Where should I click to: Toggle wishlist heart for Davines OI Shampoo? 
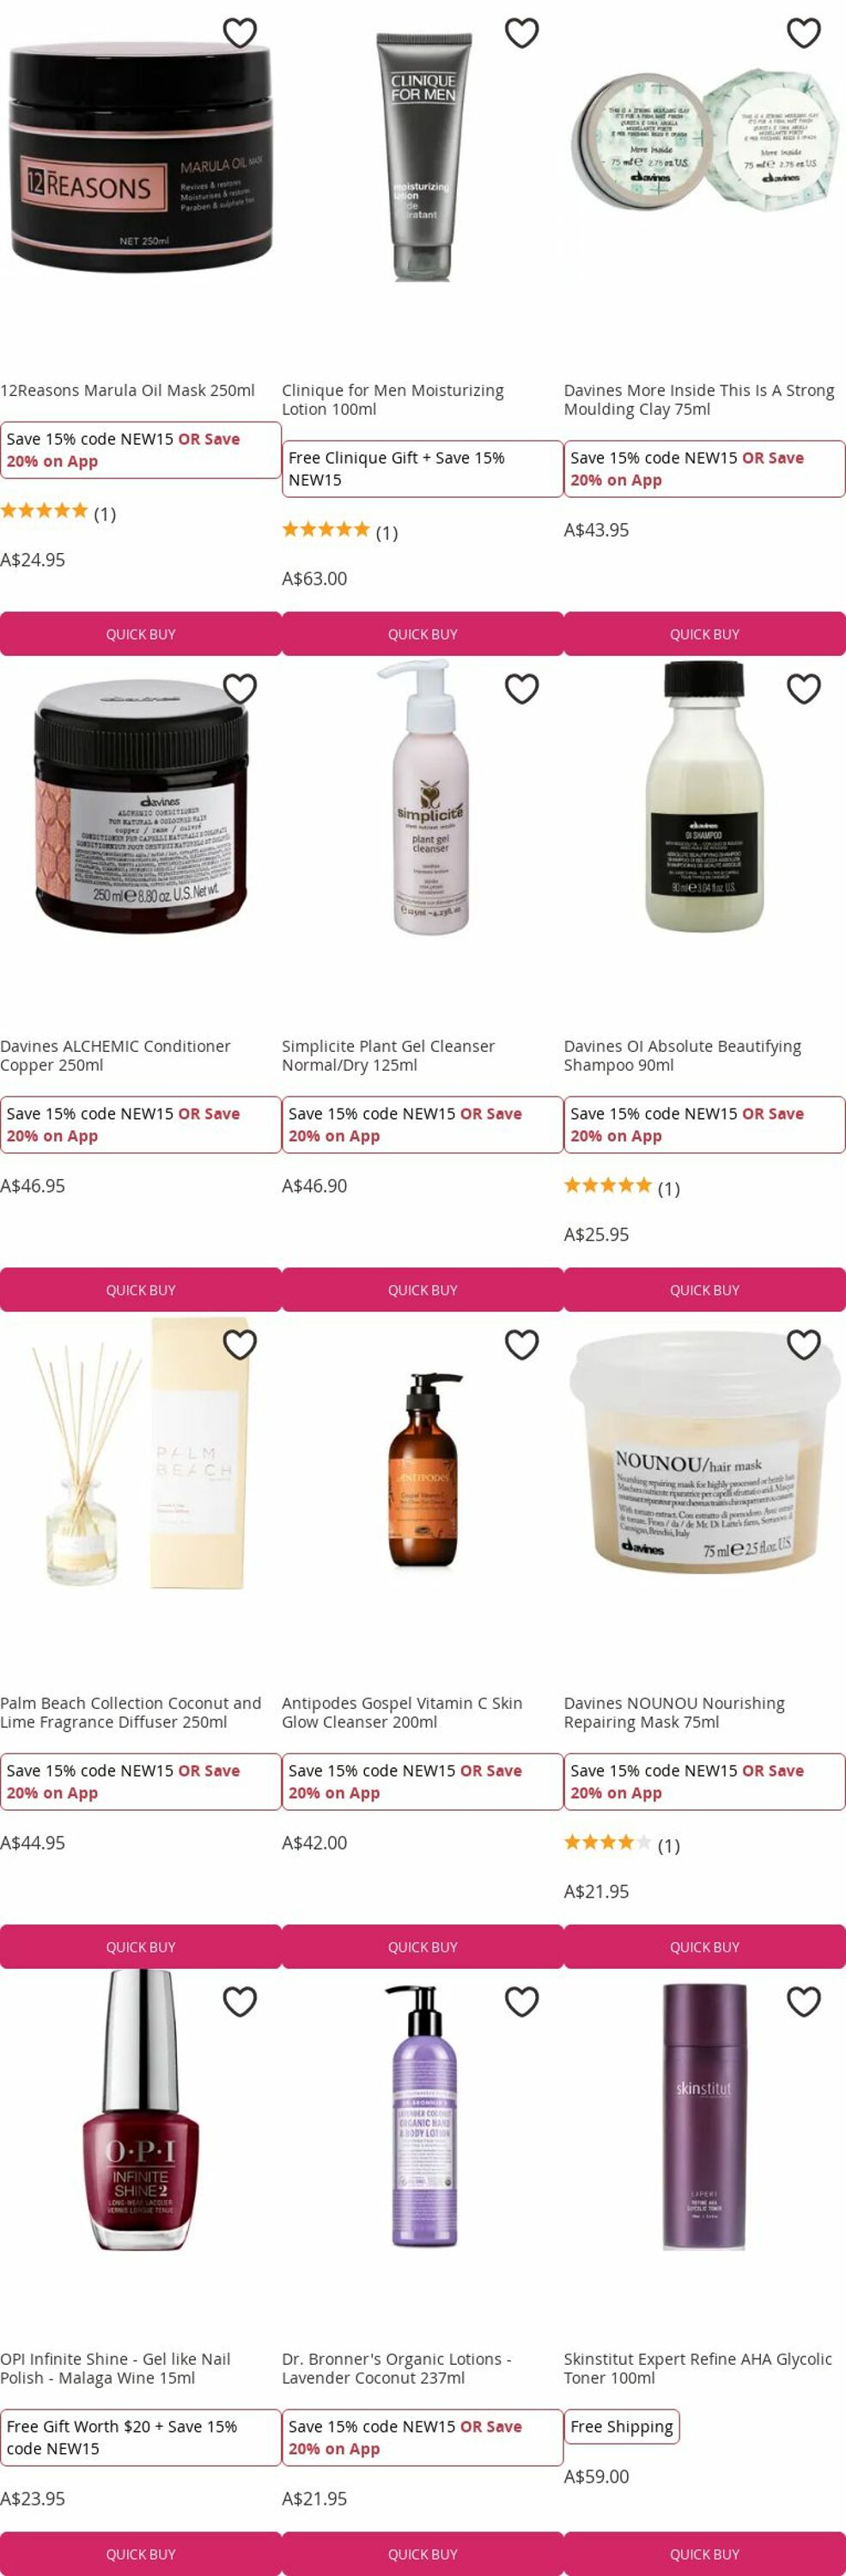[804, 688]
